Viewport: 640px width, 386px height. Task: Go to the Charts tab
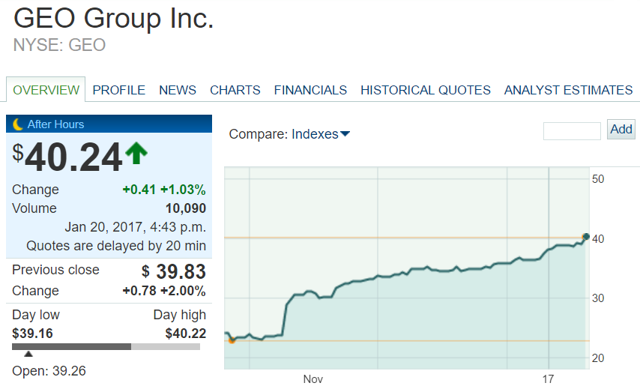click(x=235, y=90)
